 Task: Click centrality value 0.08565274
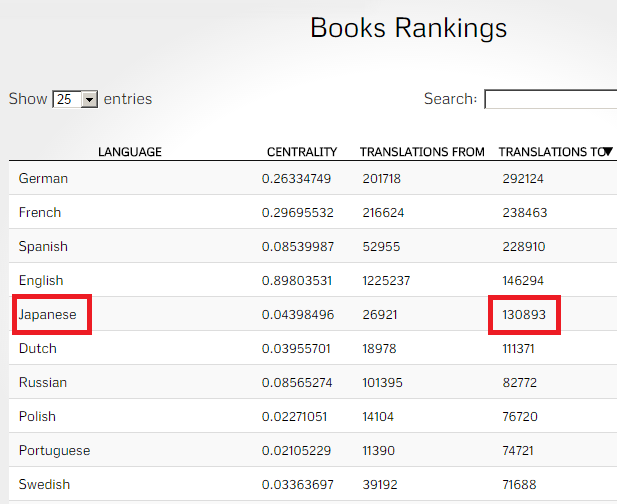click(x=297, y=382)
